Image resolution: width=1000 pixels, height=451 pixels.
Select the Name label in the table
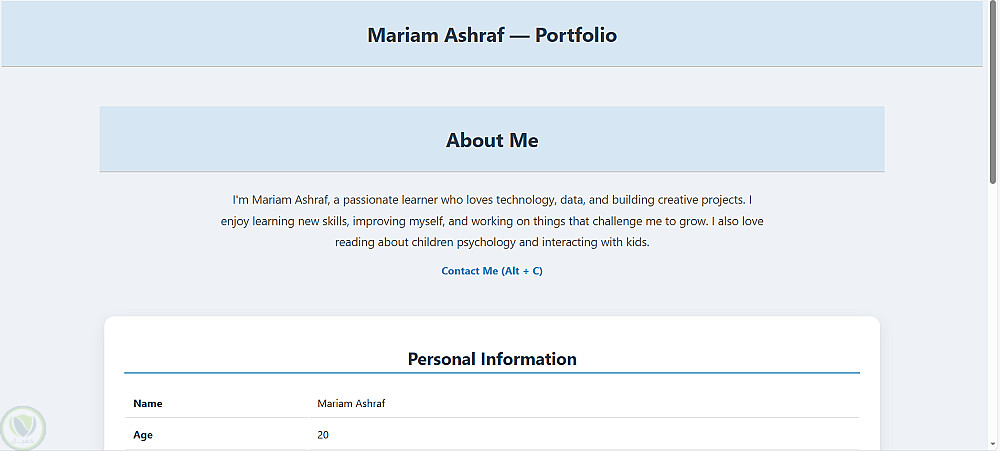point(147,404)
